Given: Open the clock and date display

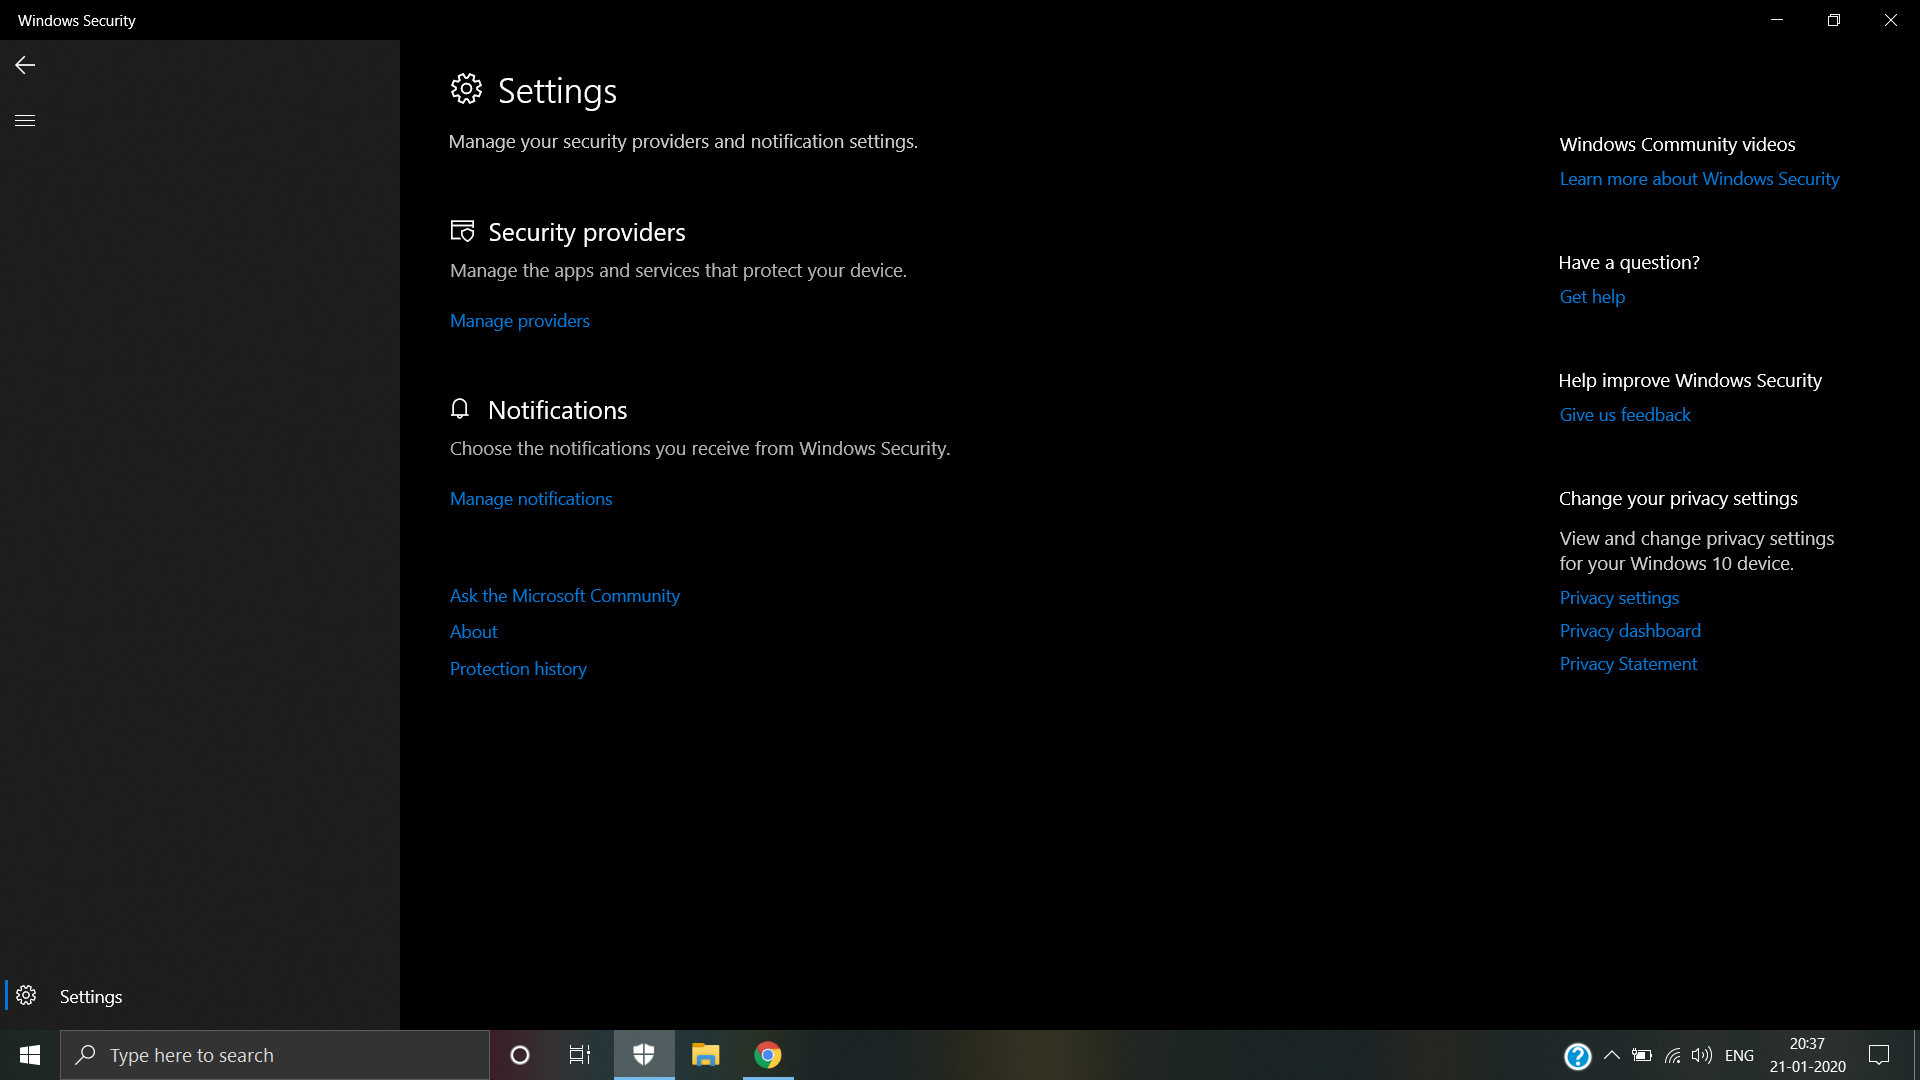Looking at the screenshot, I should [x=1808, y=1055].
